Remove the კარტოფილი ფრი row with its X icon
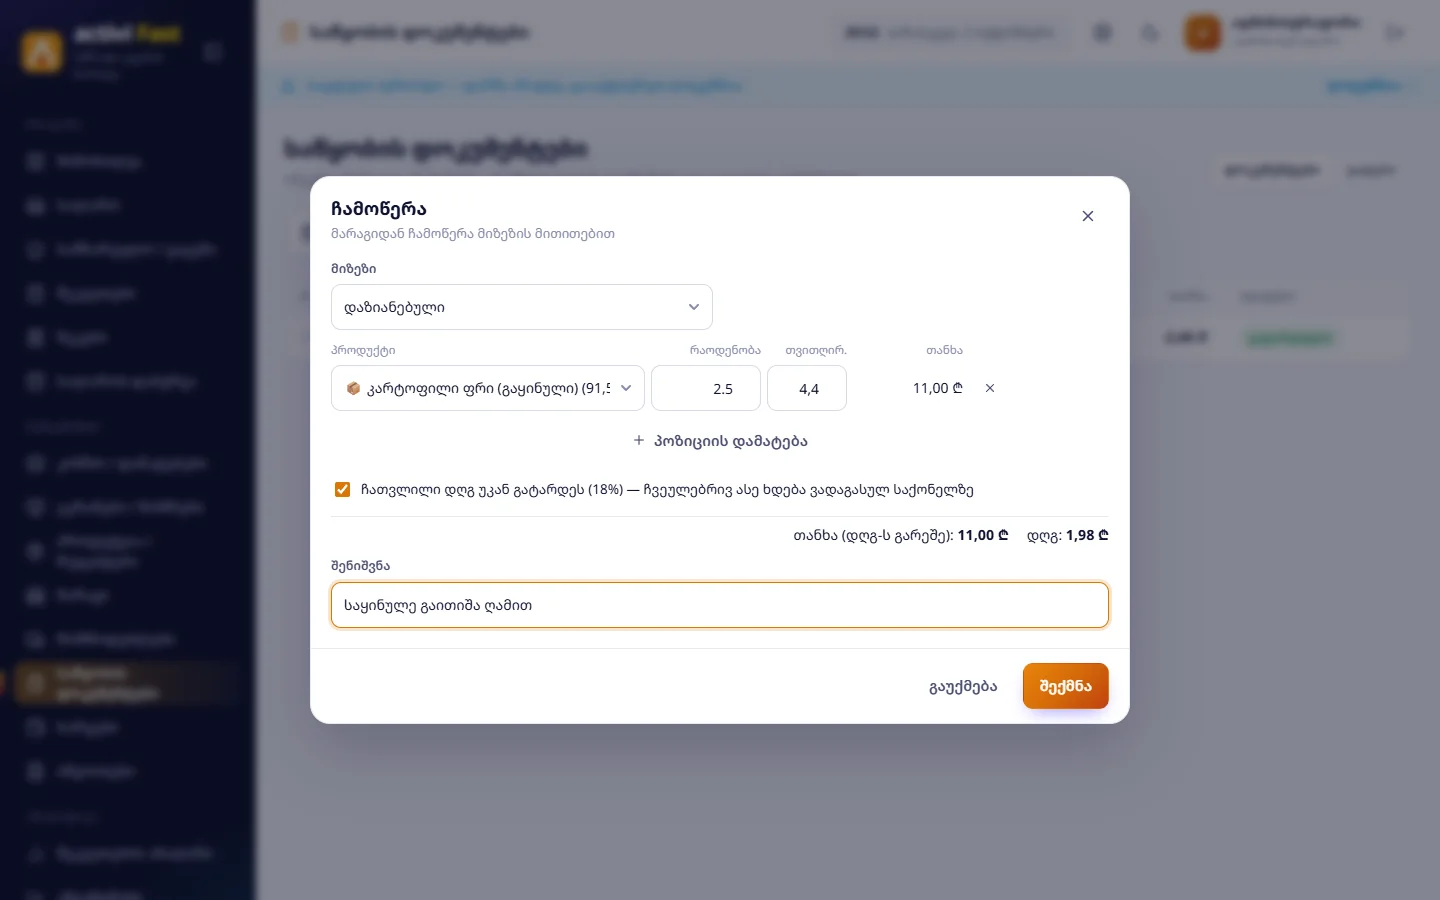 990,388
